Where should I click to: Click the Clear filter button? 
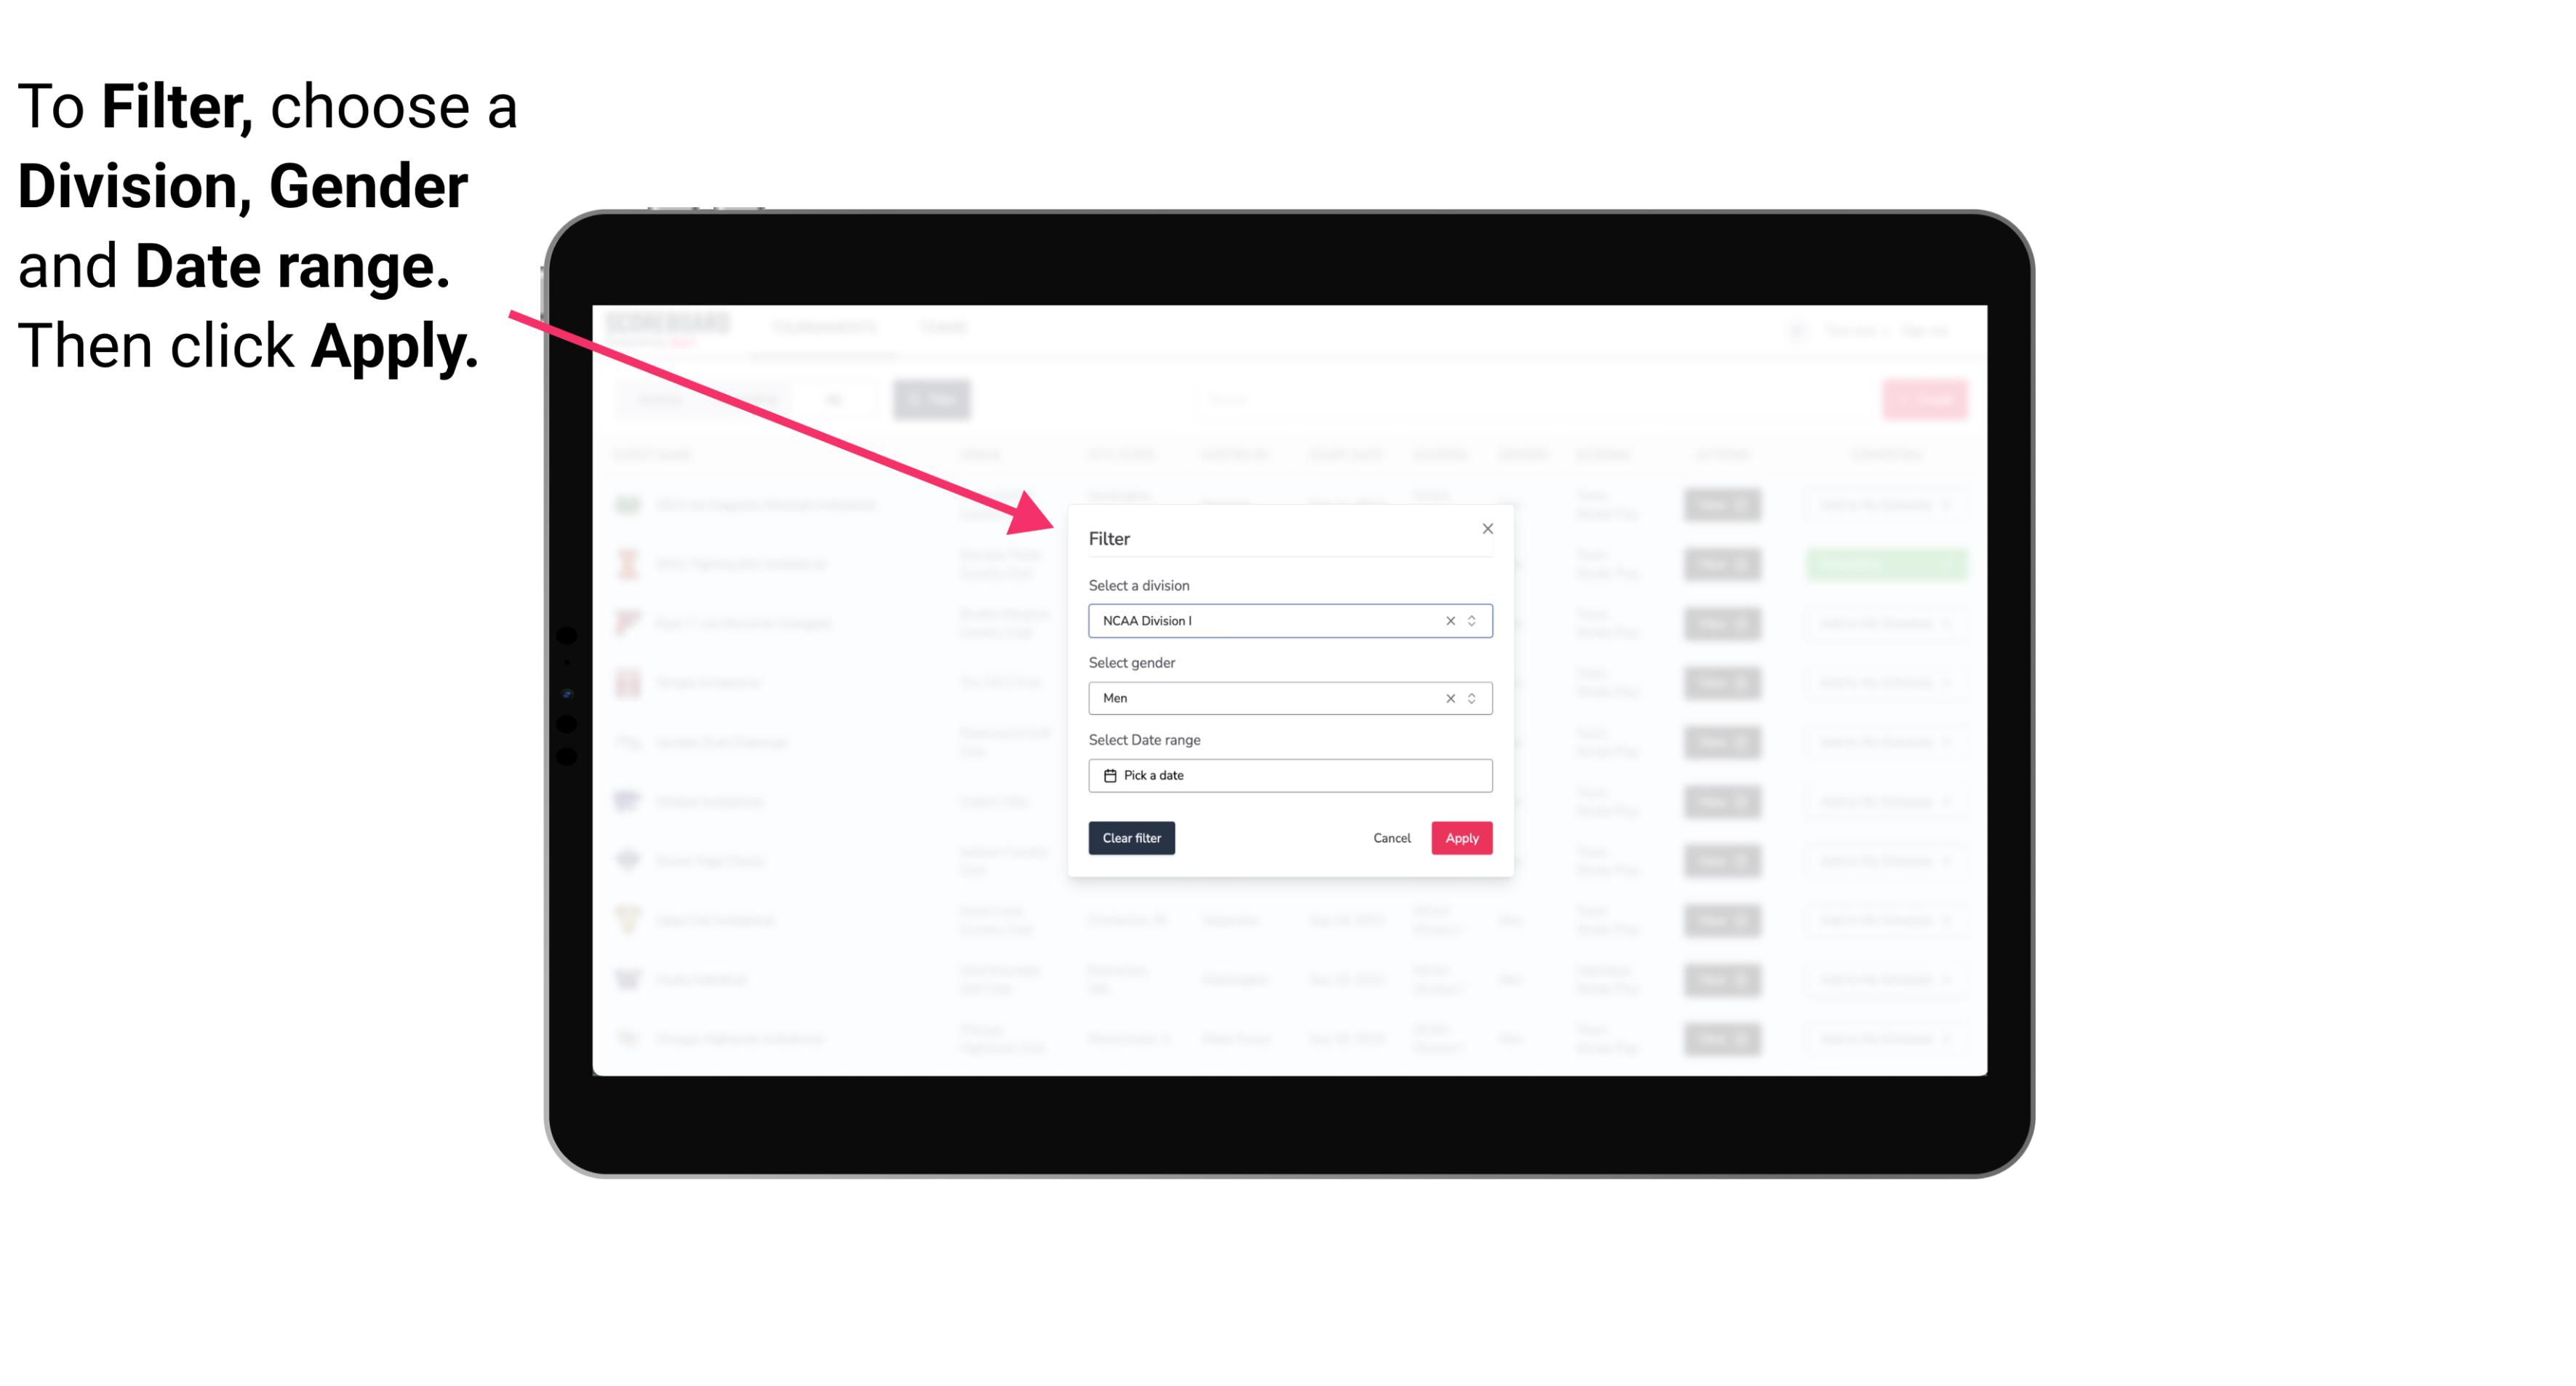tap(1132, 838)
